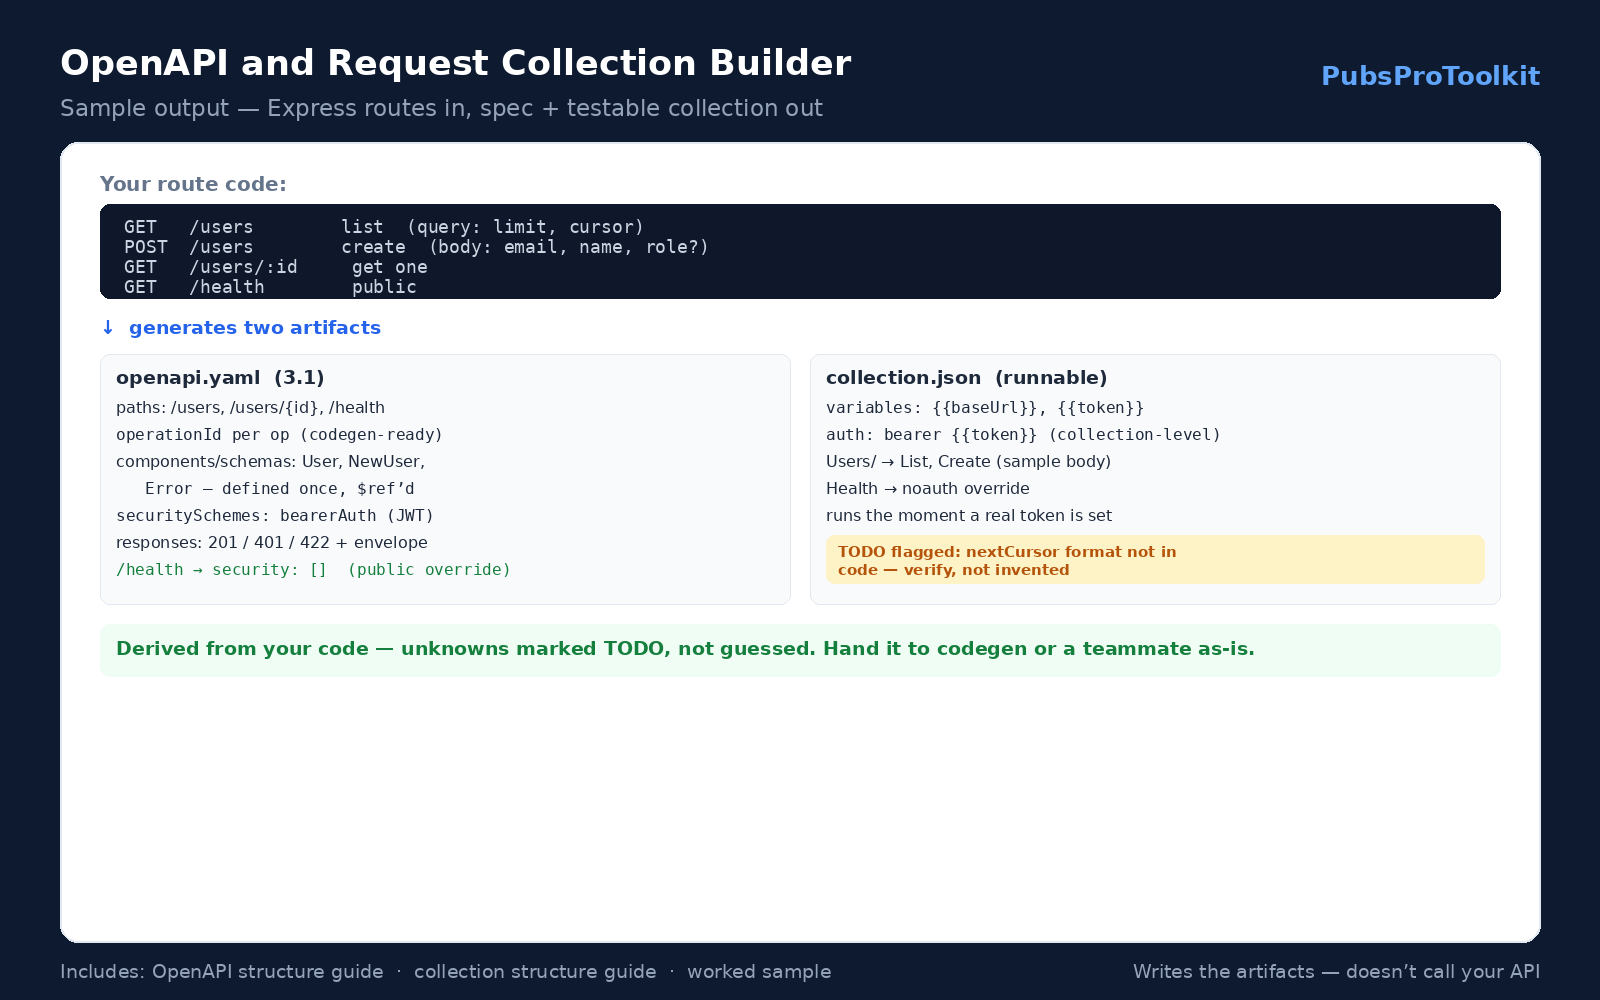The image size is (1600, 1000).
Task: Select the 'GET /users/:id get one' line
Action: pos(276,267)
